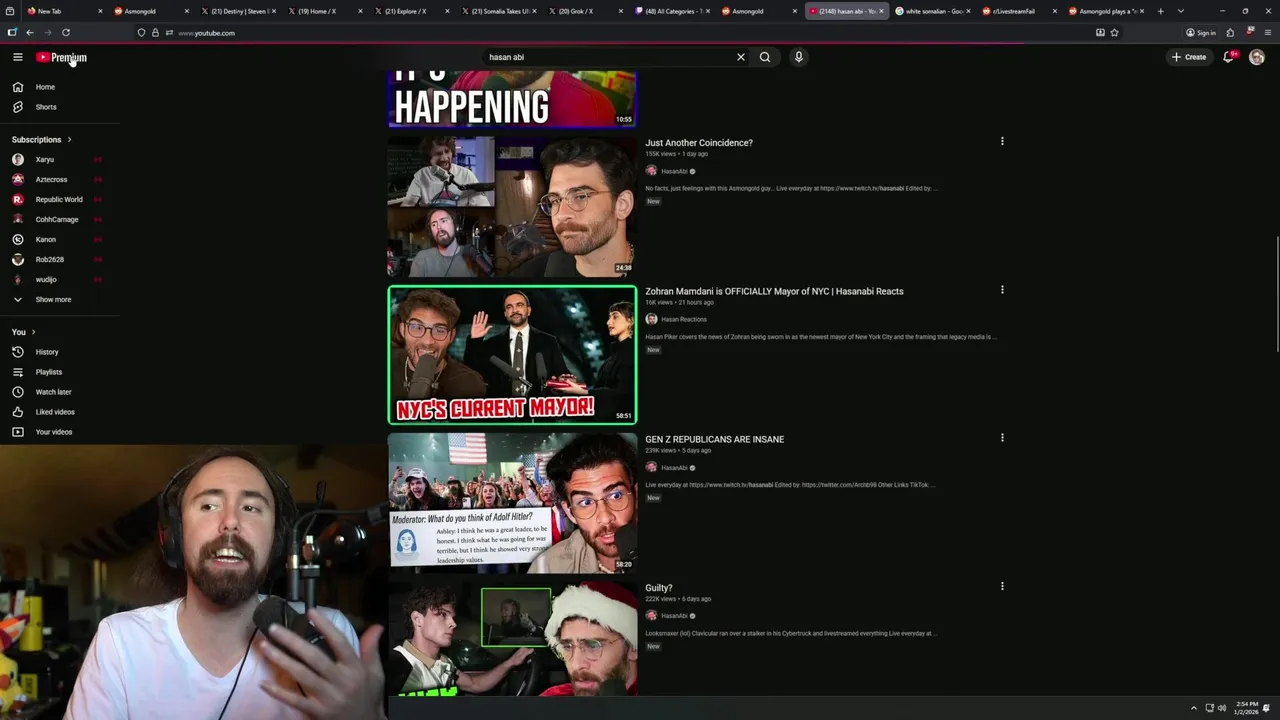This screenshot has width=1280, height=720.
Task: Open title GEN Z REPUBLICANS ARE INSANE
Action: [715, 439]
